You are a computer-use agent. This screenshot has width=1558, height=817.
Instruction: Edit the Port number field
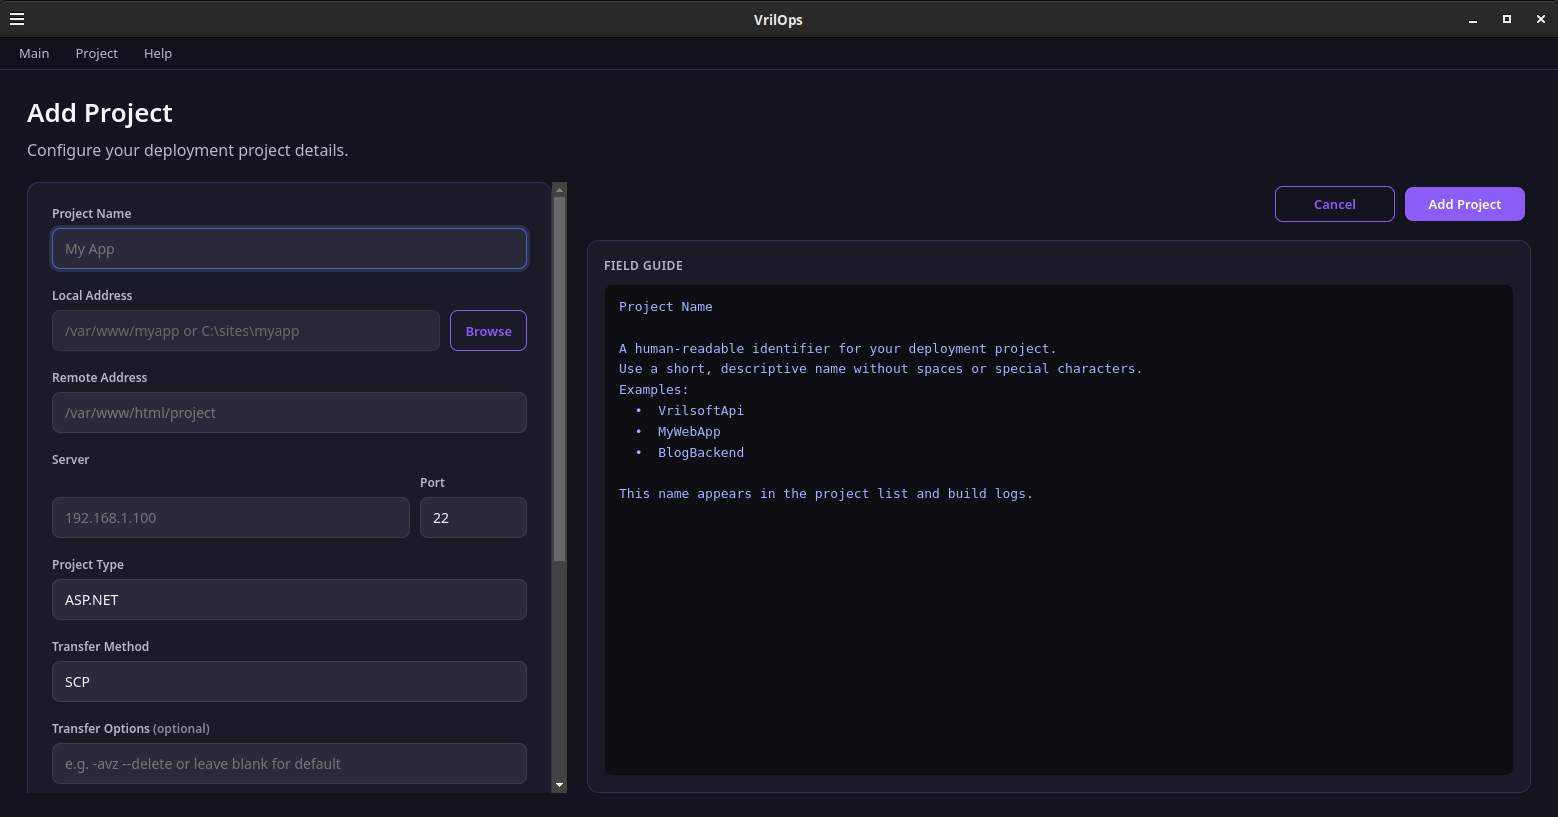(x=473, y=518)
